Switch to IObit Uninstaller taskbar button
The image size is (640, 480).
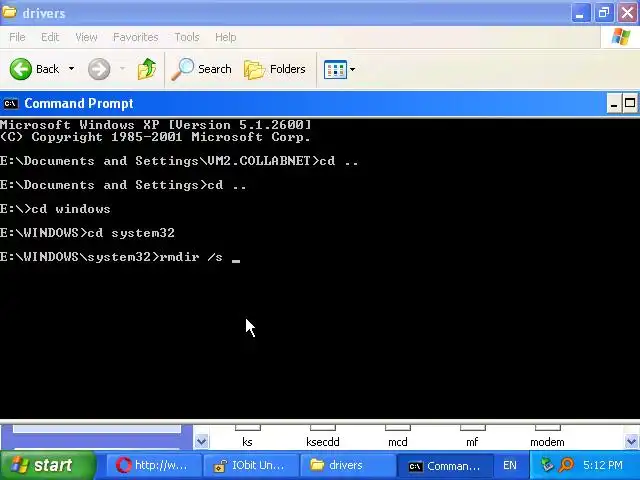[x=250, y=465]
